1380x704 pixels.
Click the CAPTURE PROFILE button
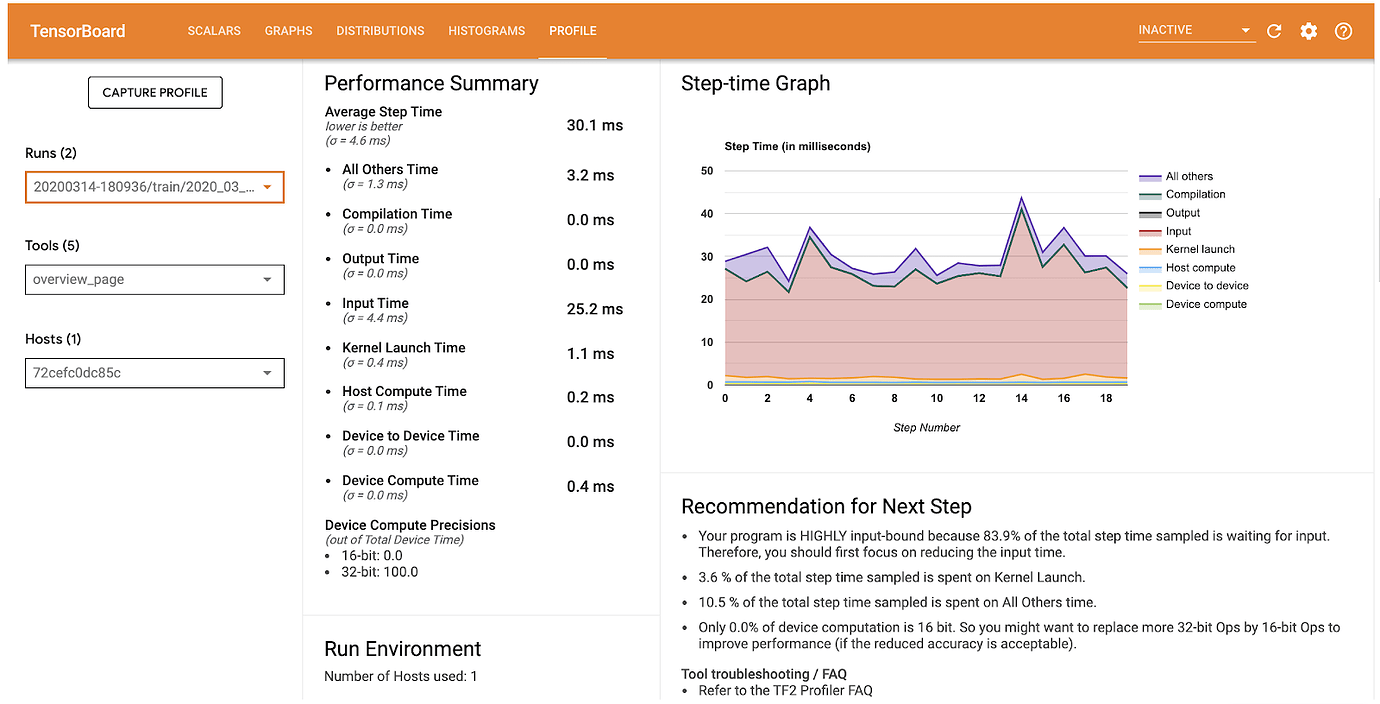(154, 92)
